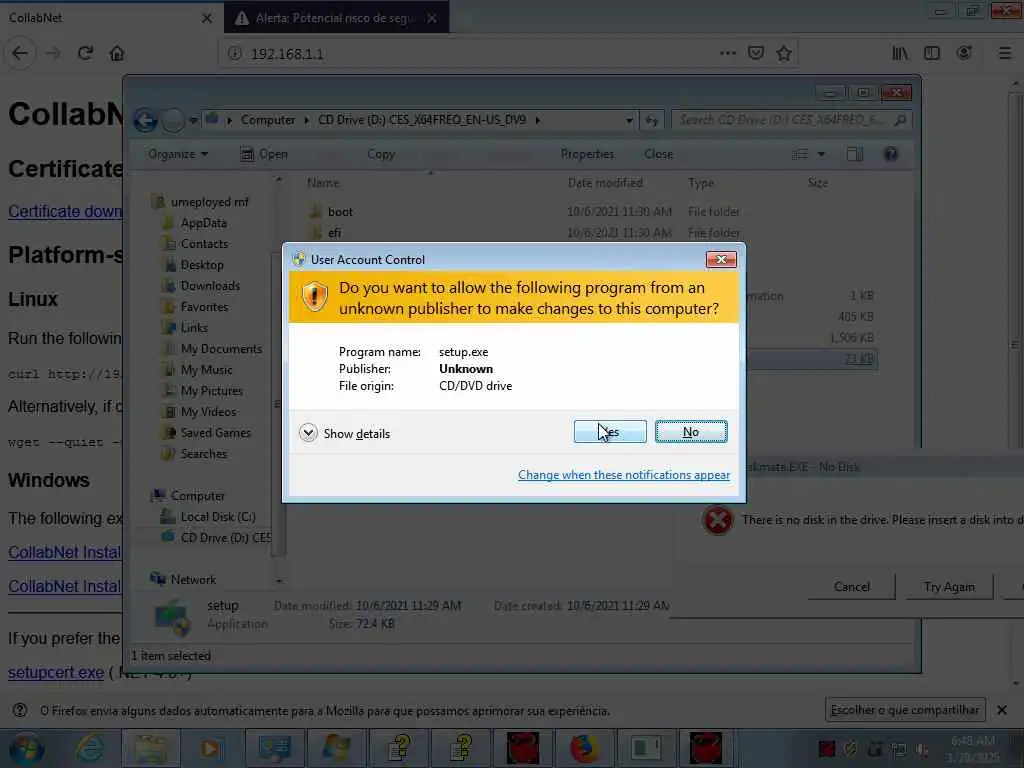Select Network in navigation tree
1024x768 pixels.
(193, 579)
